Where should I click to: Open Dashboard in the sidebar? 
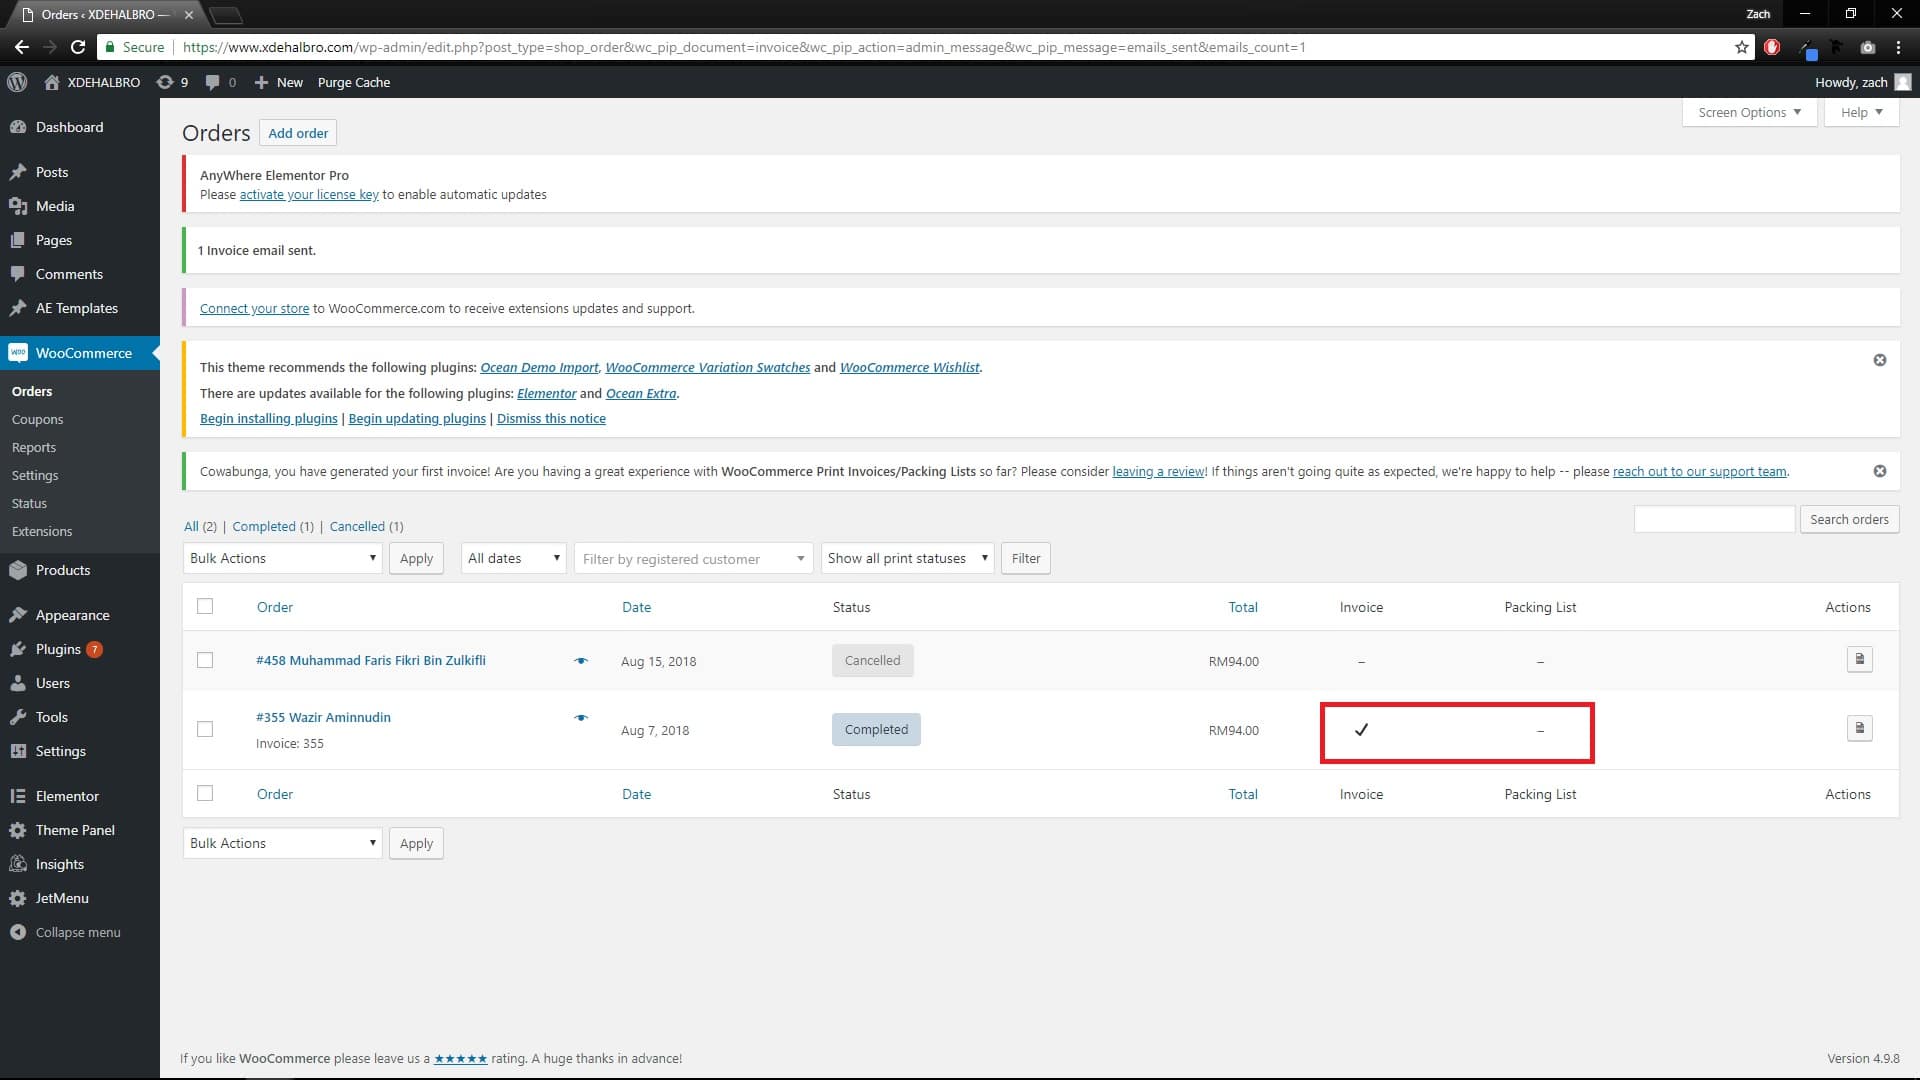pyautogui.click(x=80, y=127)
